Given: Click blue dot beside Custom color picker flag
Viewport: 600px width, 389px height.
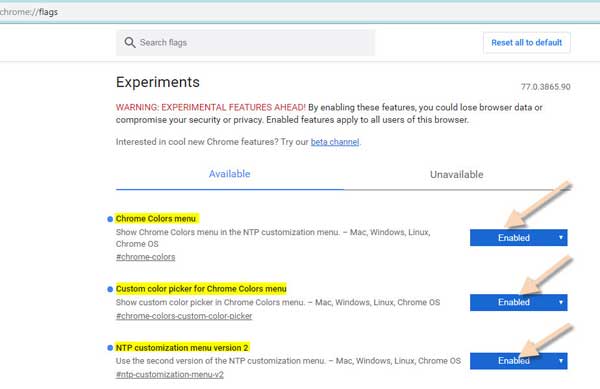Looking at the screenshot, I should (110, 289).
